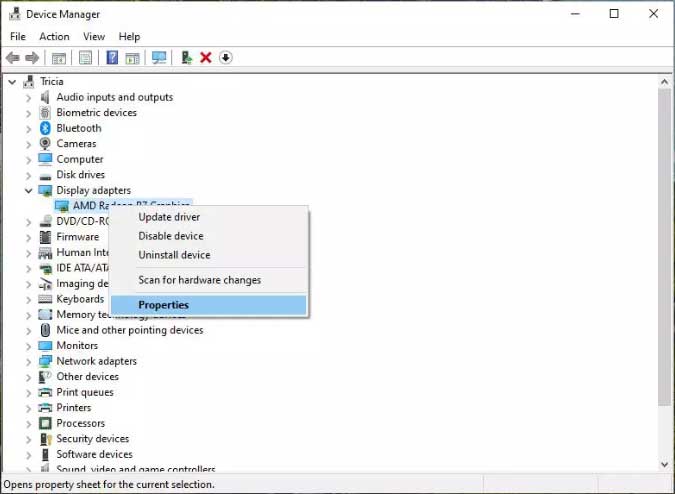The image size is (675, 494).
Task: Select the Display adapters icon
Action: point(45,191)
